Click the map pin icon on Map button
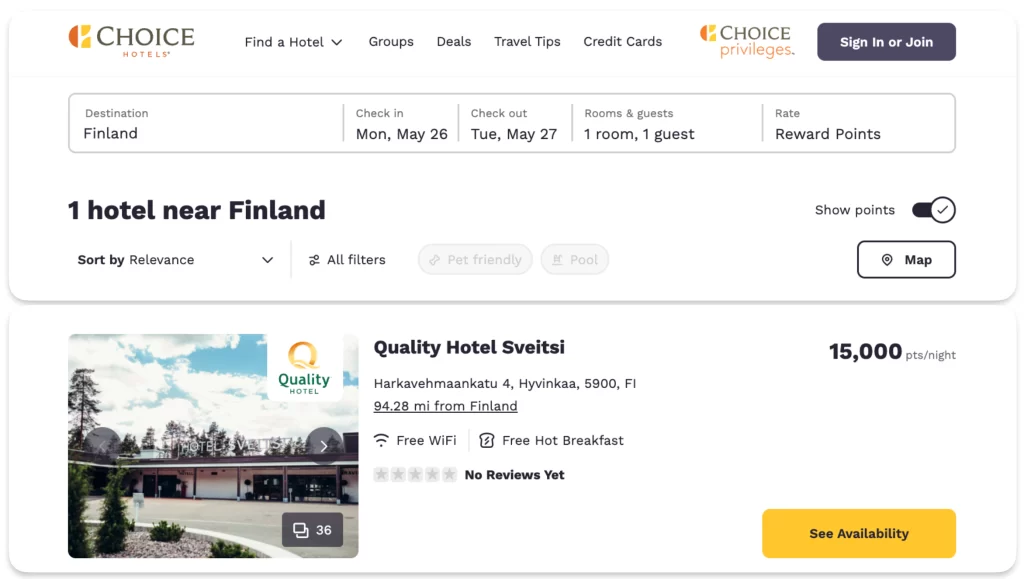The image size is (1024, 579). tap(887, 260)
